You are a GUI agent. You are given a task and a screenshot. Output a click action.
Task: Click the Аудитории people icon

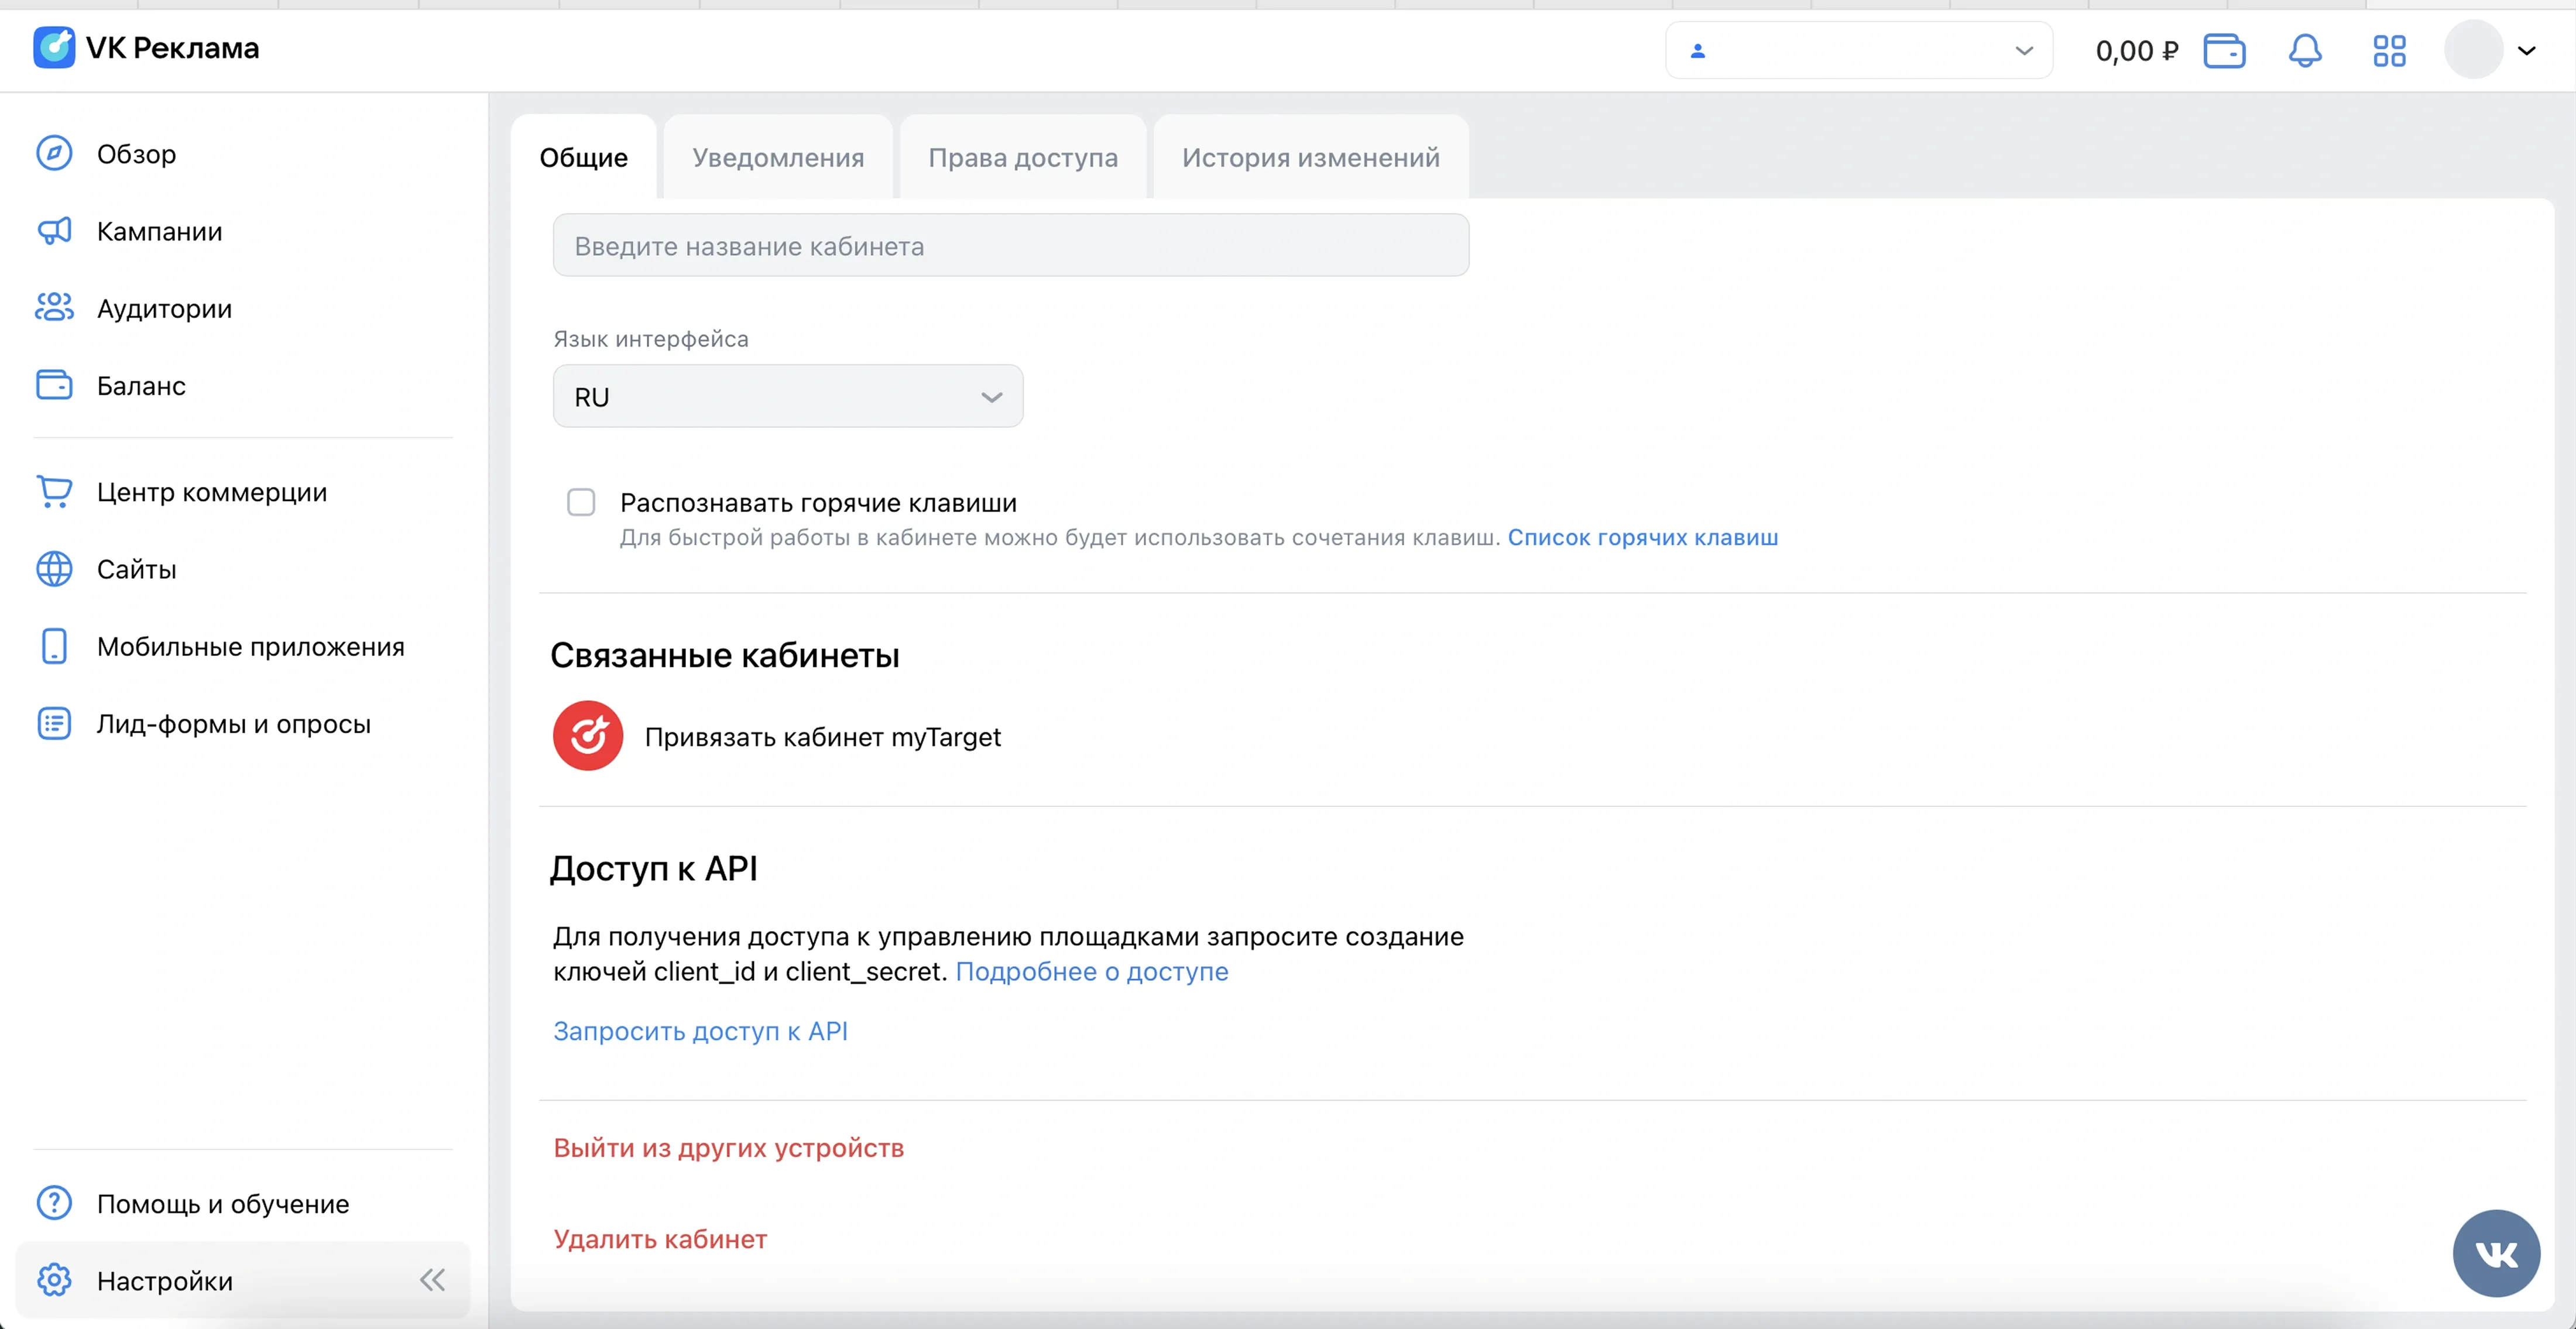point(54,308)
